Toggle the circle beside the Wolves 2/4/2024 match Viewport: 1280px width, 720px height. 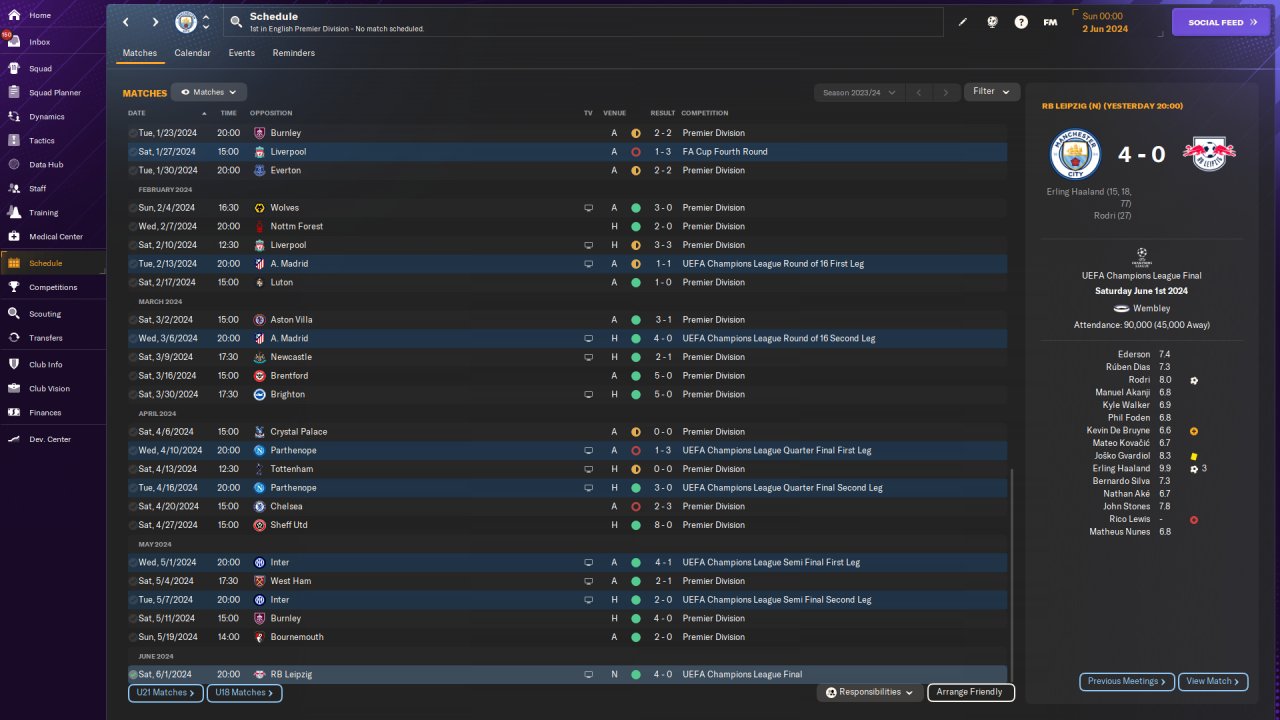133,208
